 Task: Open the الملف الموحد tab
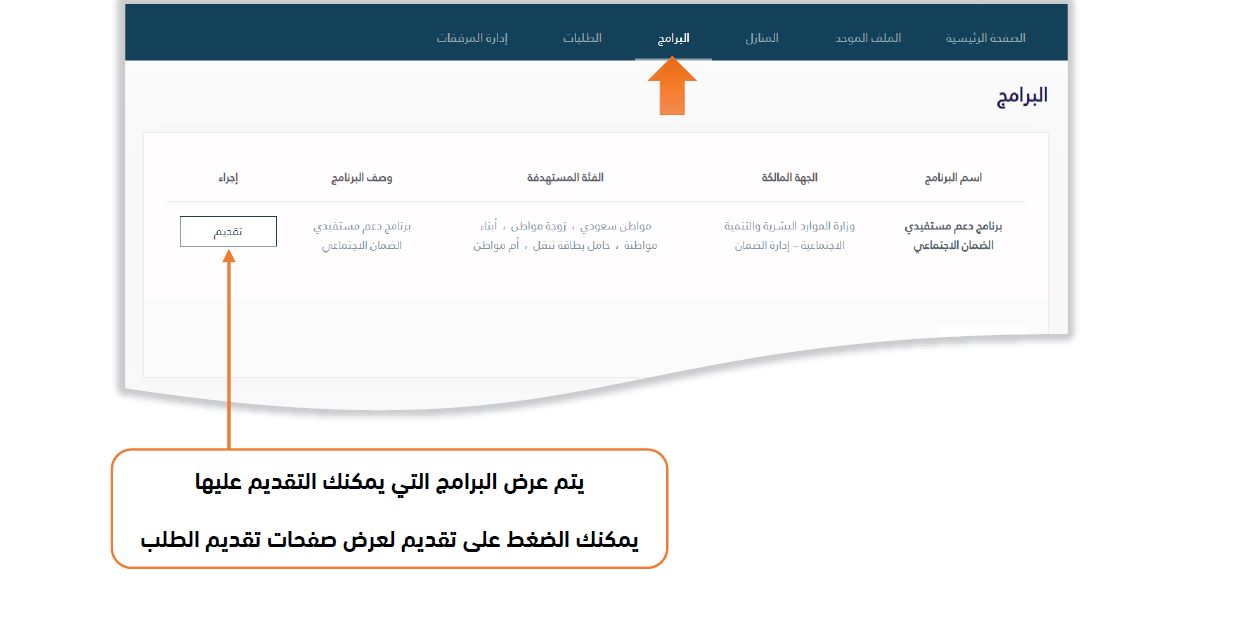868,38
